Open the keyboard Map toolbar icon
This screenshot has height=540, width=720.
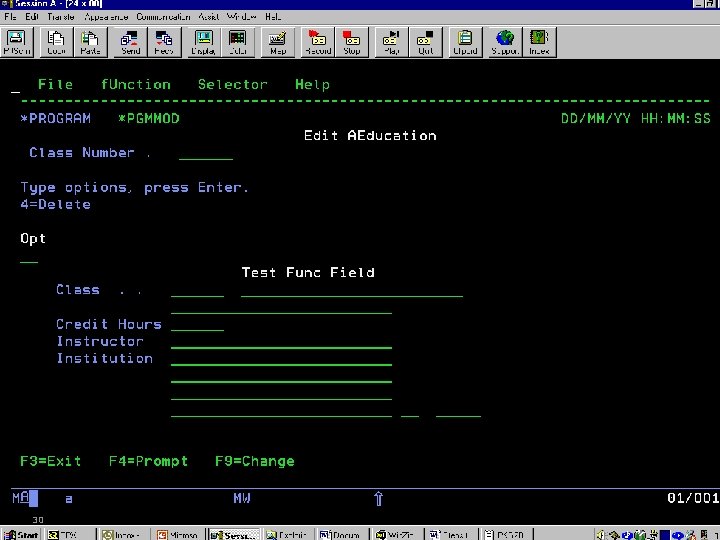[277, 42]
